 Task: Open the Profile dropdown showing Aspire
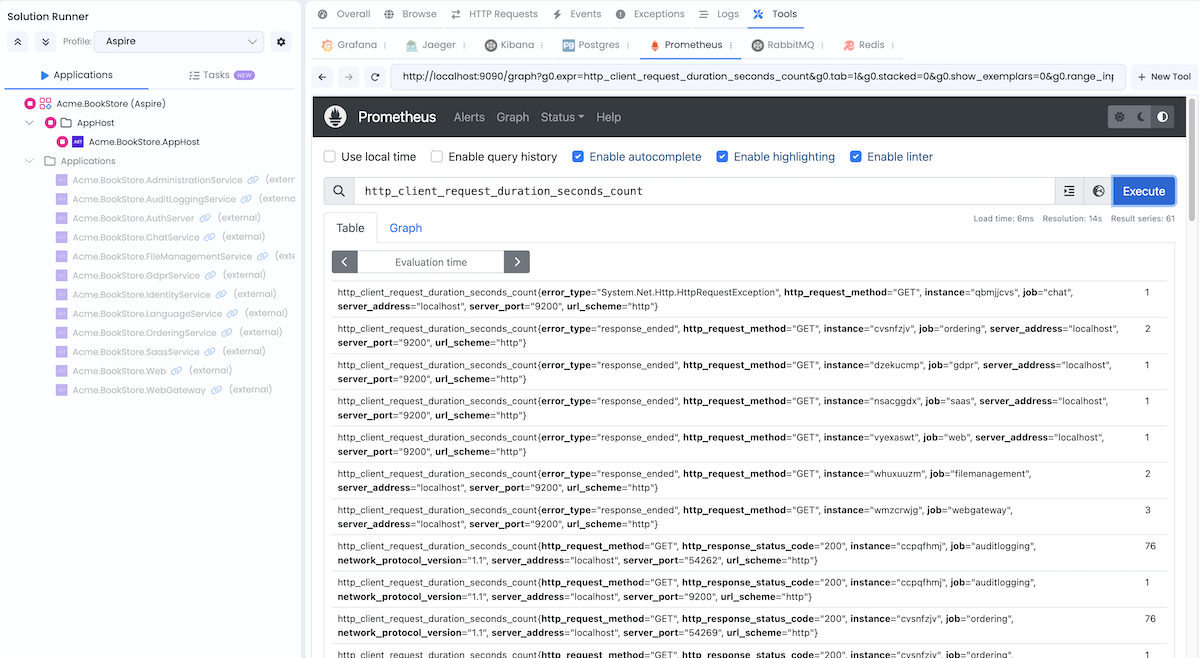pyautogui.click(x=178, y=42)
